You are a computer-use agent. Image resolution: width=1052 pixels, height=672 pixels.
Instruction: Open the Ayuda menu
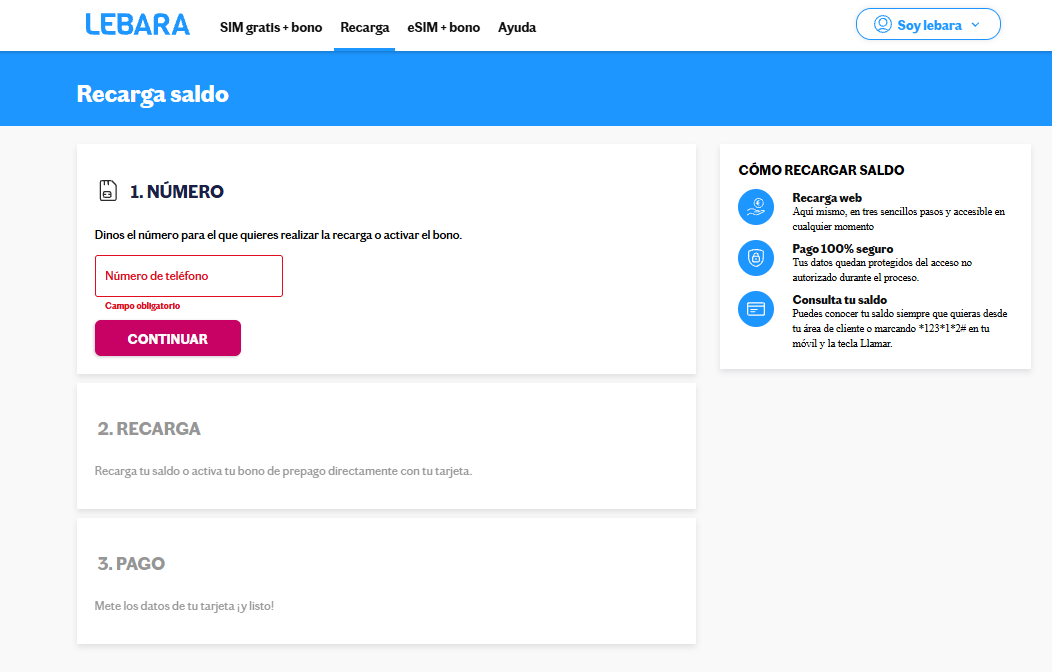click(517, 27)
